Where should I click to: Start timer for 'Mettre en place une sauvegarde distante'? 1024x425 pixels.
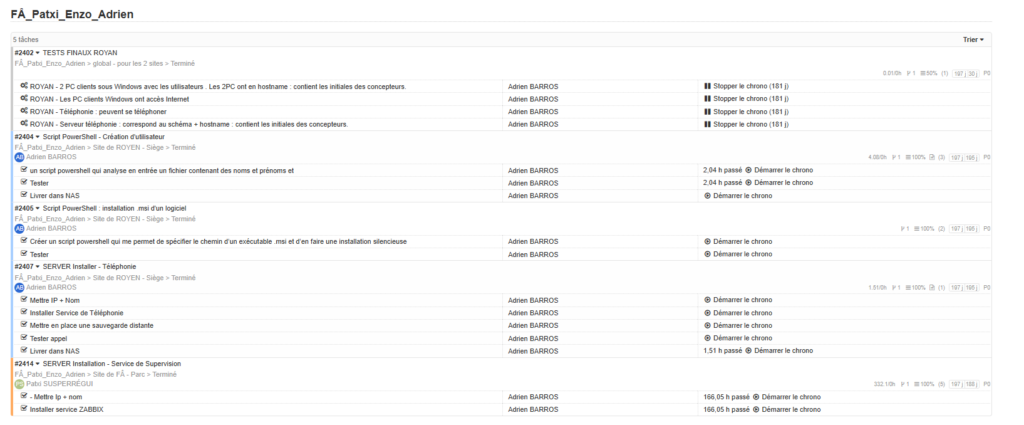tap(738, 326)
